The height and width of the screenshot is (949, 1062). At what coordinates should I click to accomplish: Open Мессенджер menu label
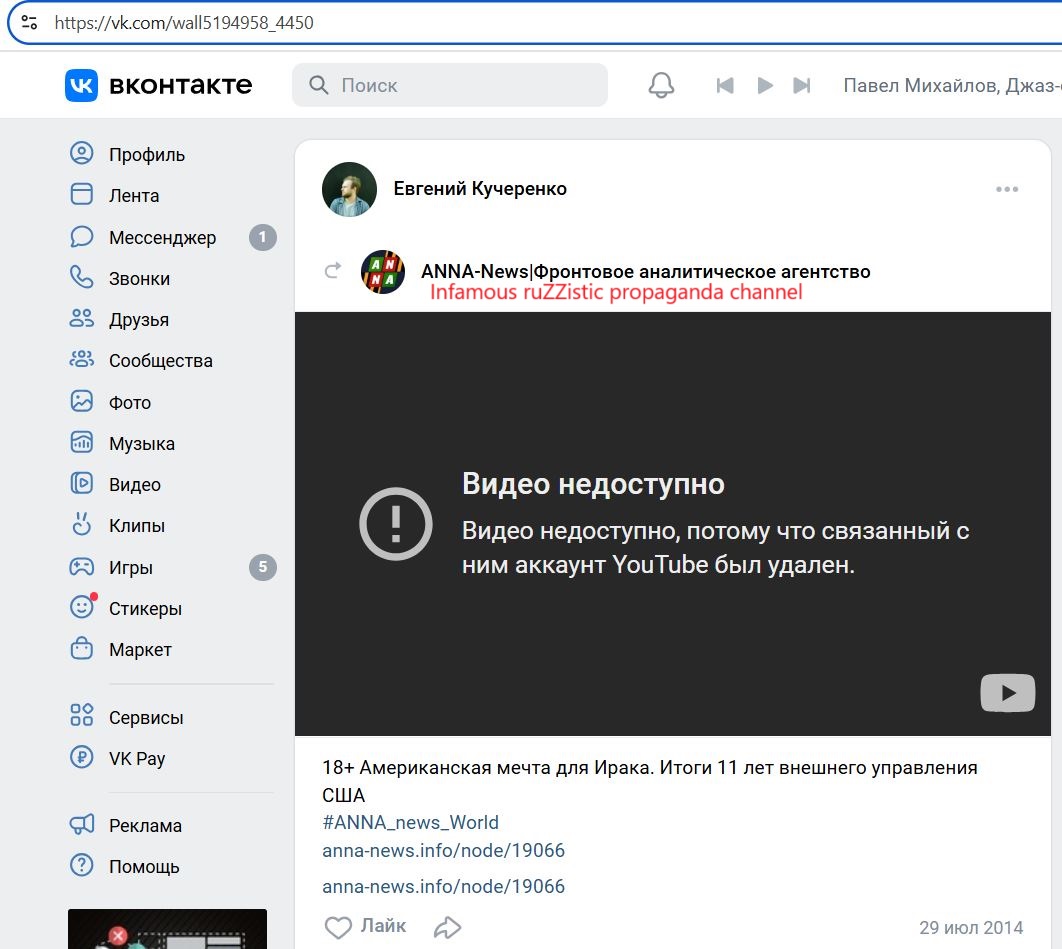pos(163,238)
